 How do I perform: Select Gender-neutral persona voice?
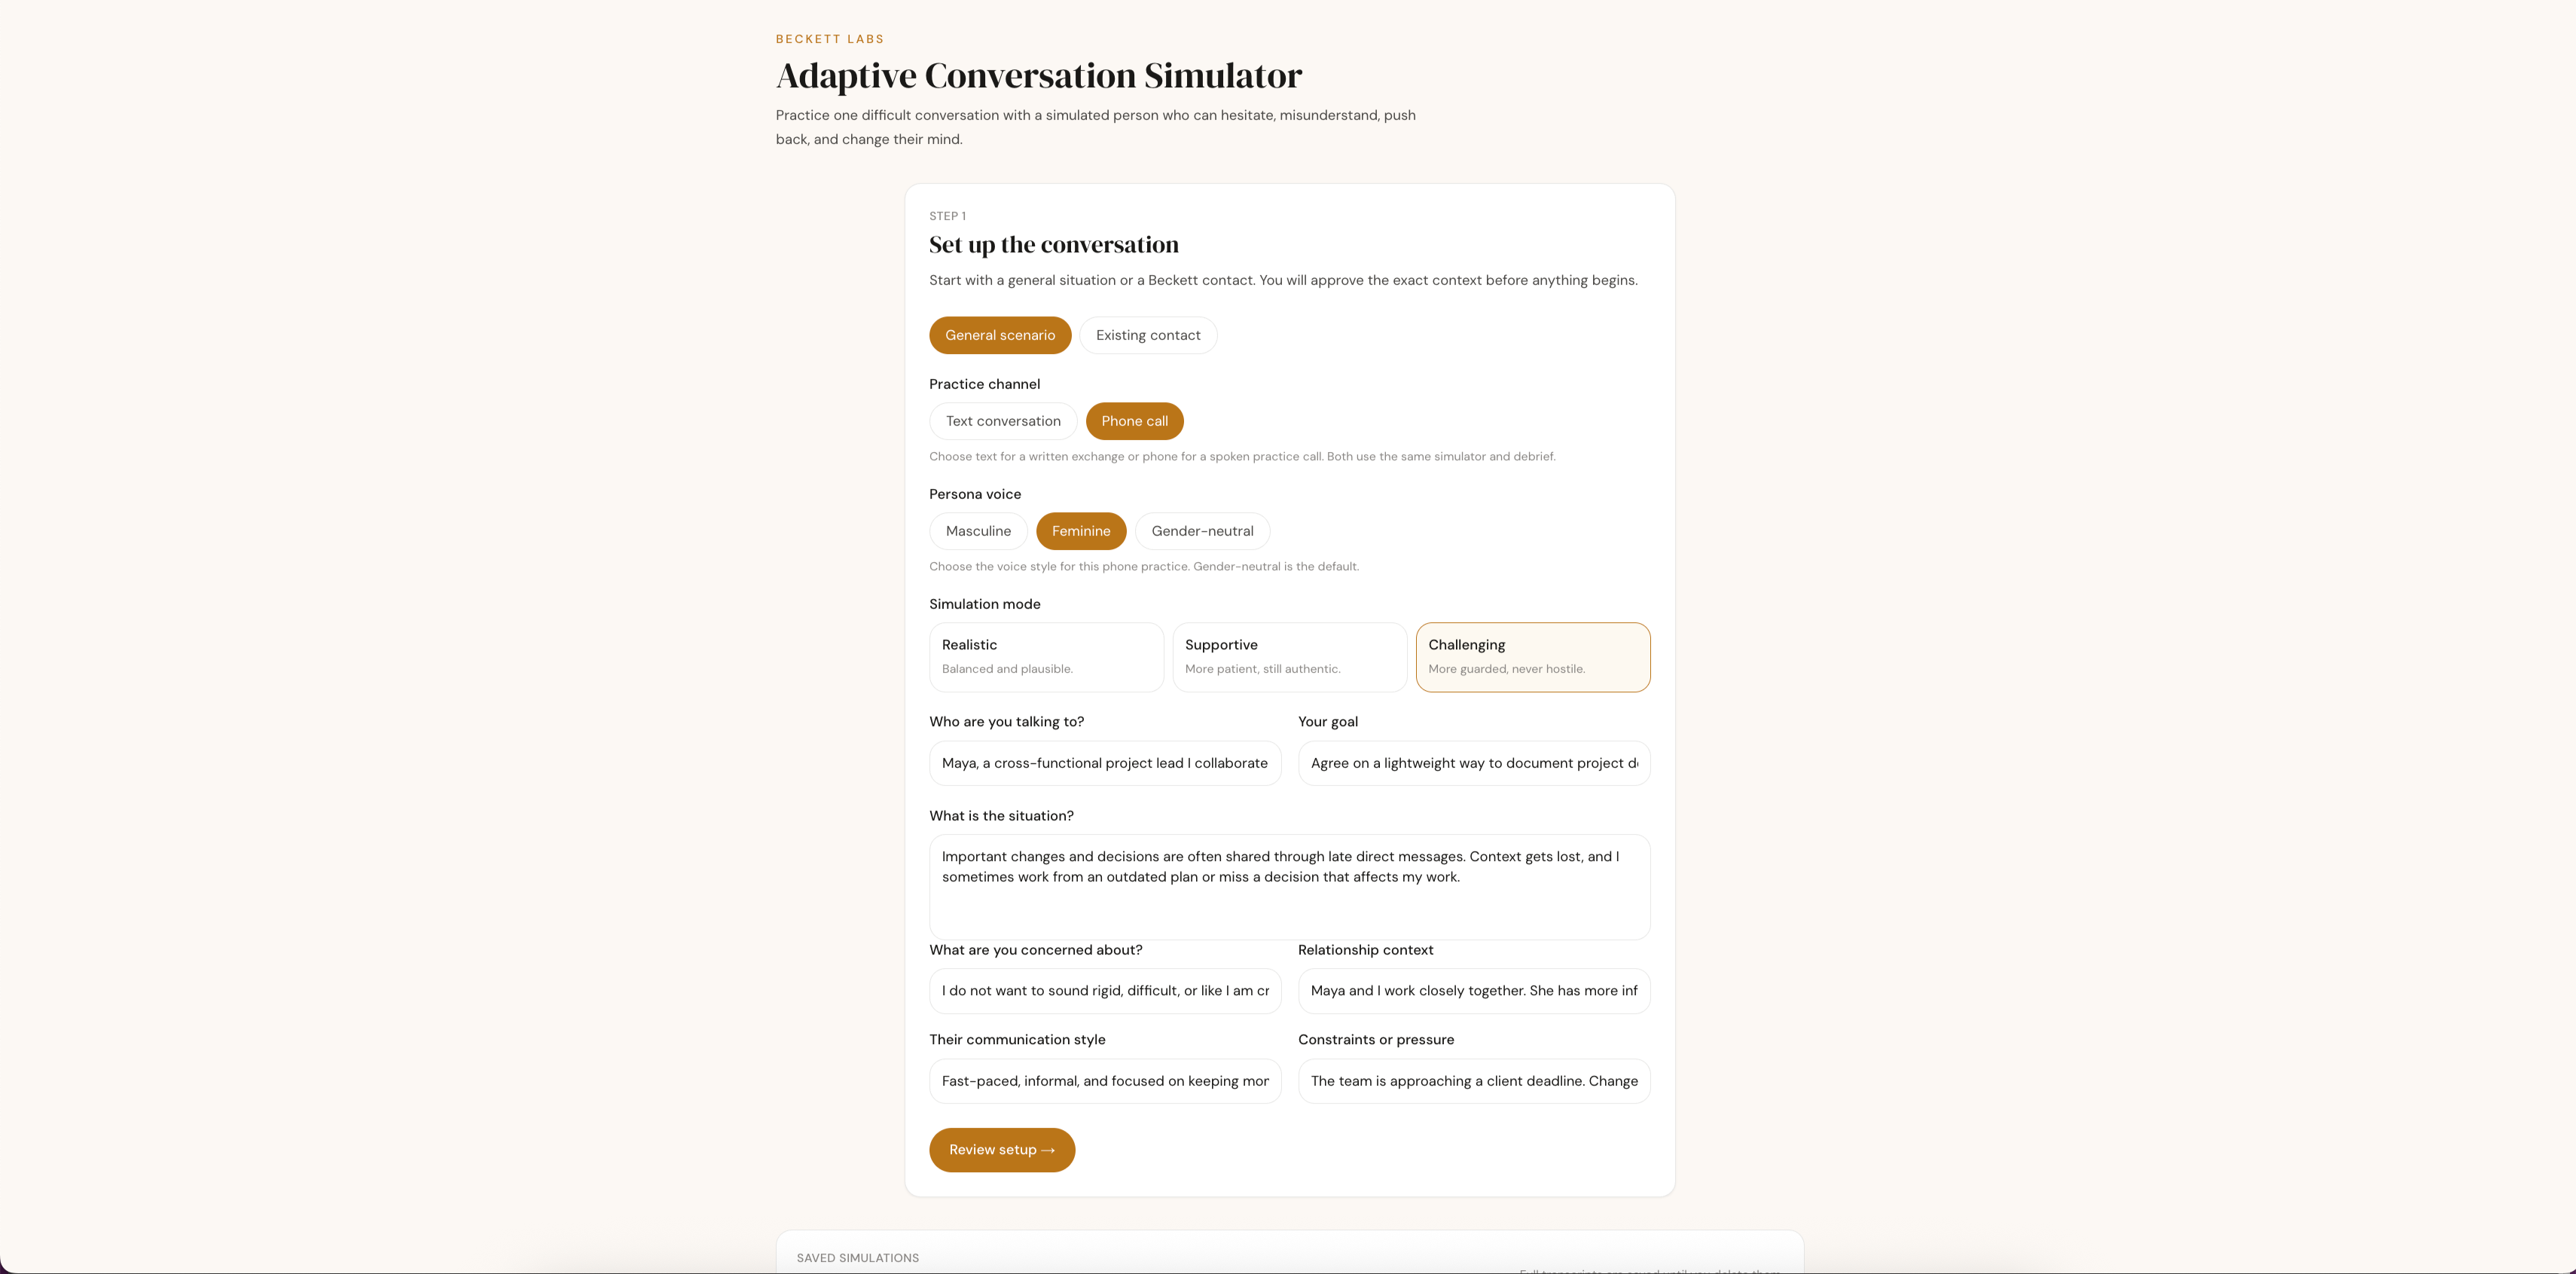[1202, 531]
